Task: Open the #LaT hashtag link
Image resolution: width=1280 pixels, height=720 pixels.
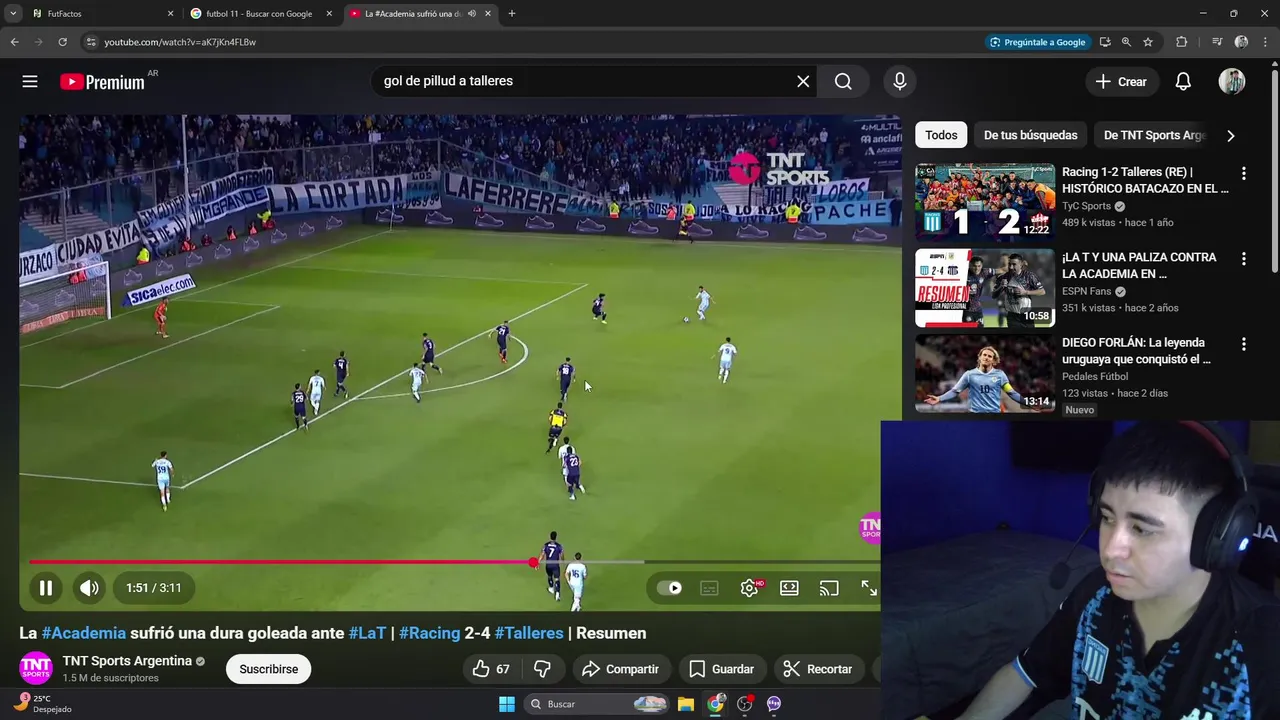Action: click(367, 633)
